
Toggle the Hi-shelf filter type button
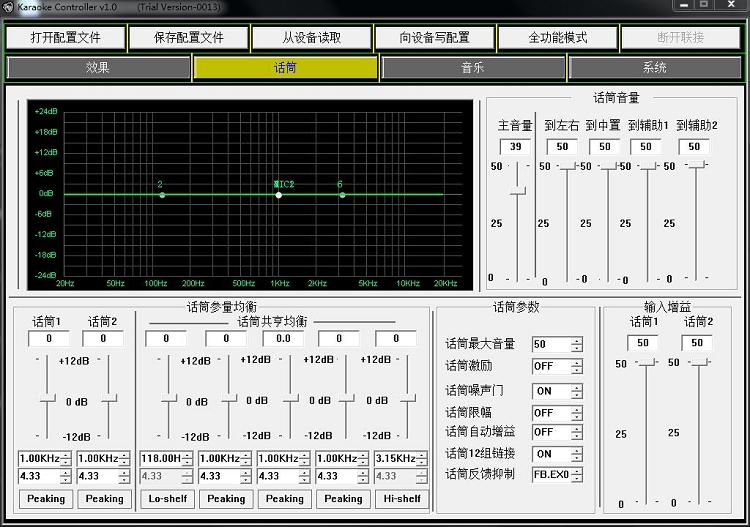tap(402, 499)
